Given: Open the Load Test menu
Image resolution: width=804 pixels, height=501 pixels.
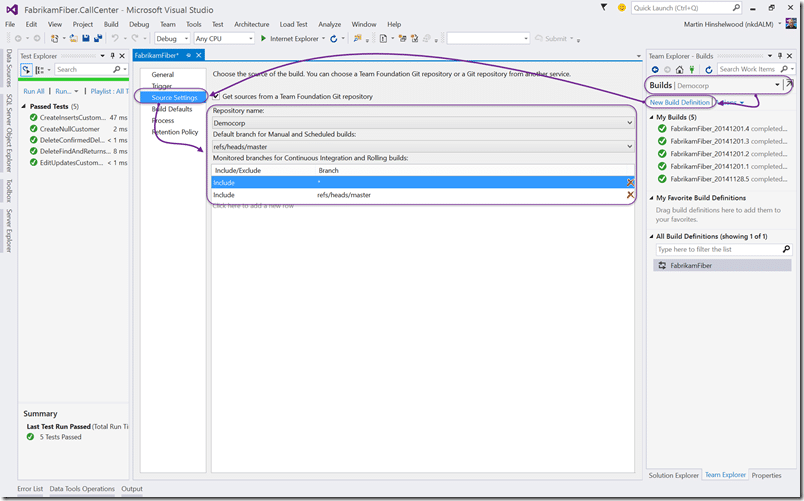Looking at the screenshot, I should point(293,24).
